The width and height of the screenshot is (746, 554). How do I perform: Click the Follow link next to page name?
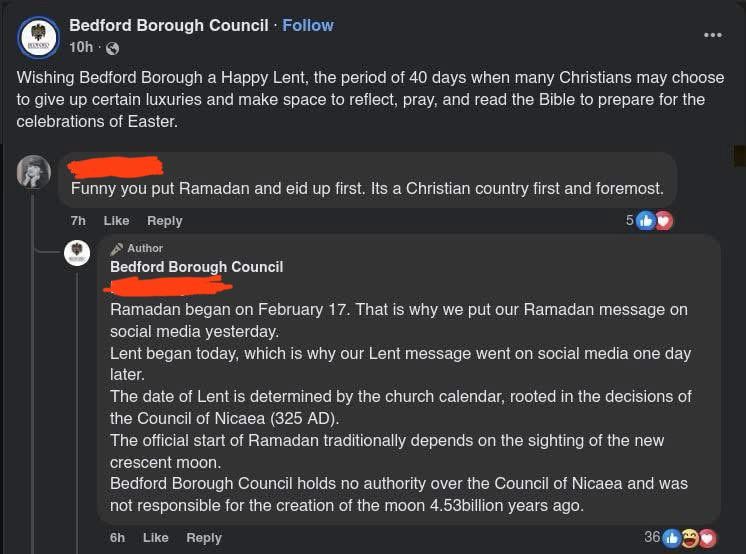(x=308, y=25)
